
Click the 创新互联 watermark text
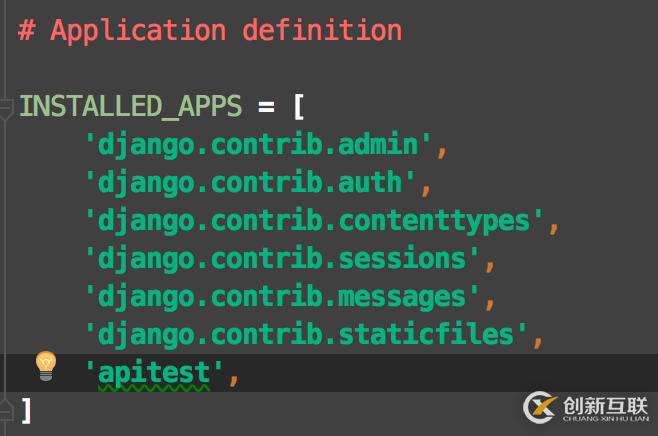coord(606,406)
